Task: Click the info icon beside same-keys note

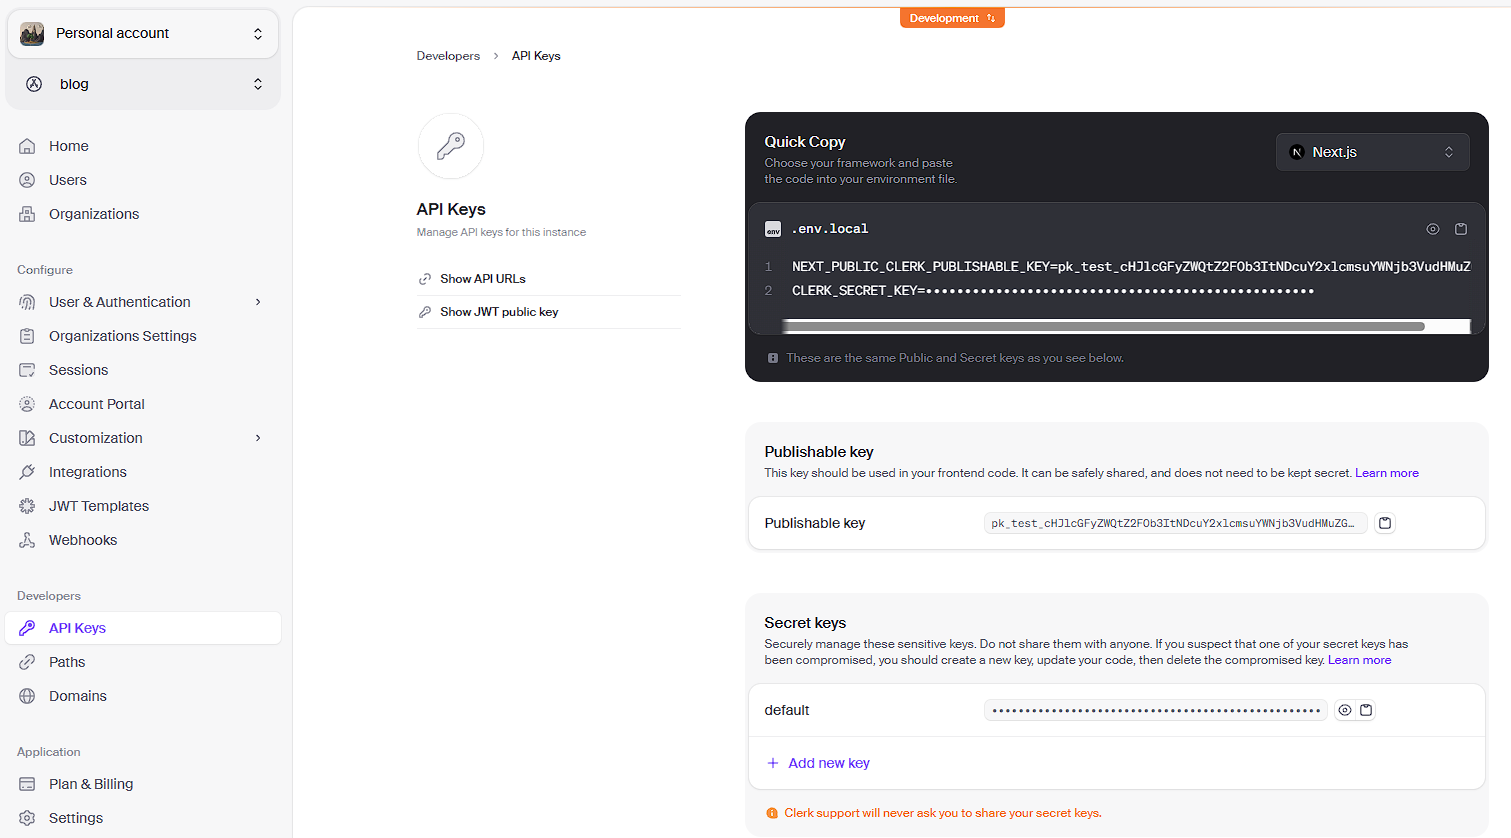Action: pos(773,358)
